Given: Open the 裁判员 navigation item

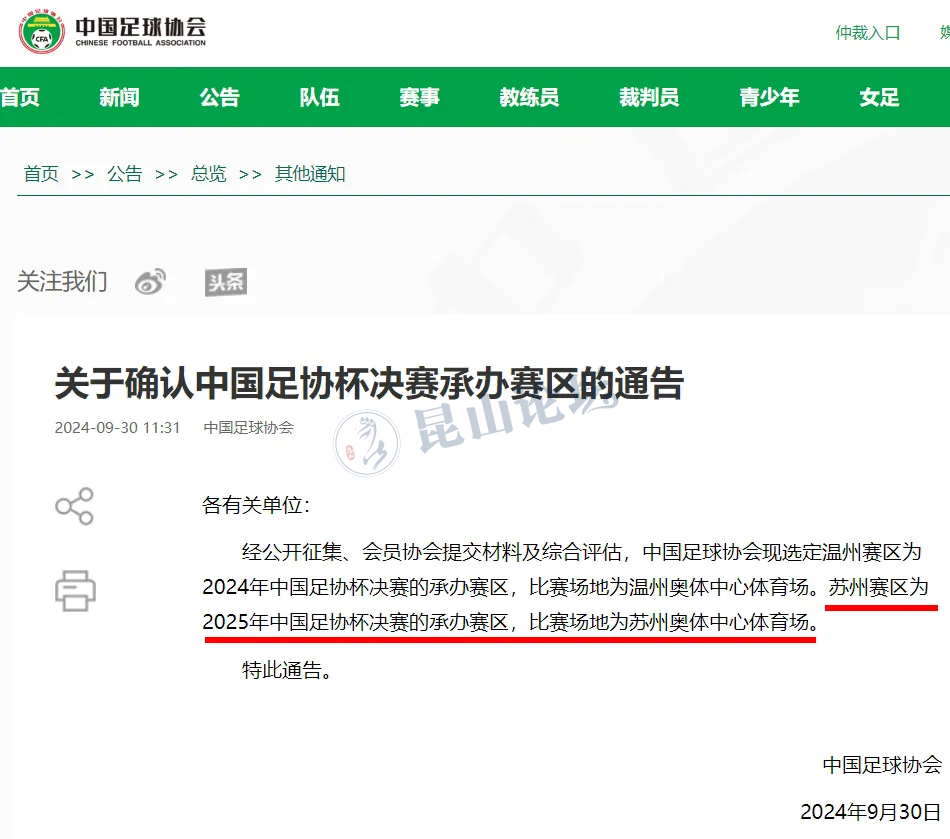Looking at the screenshot, I should coord(649,97).
